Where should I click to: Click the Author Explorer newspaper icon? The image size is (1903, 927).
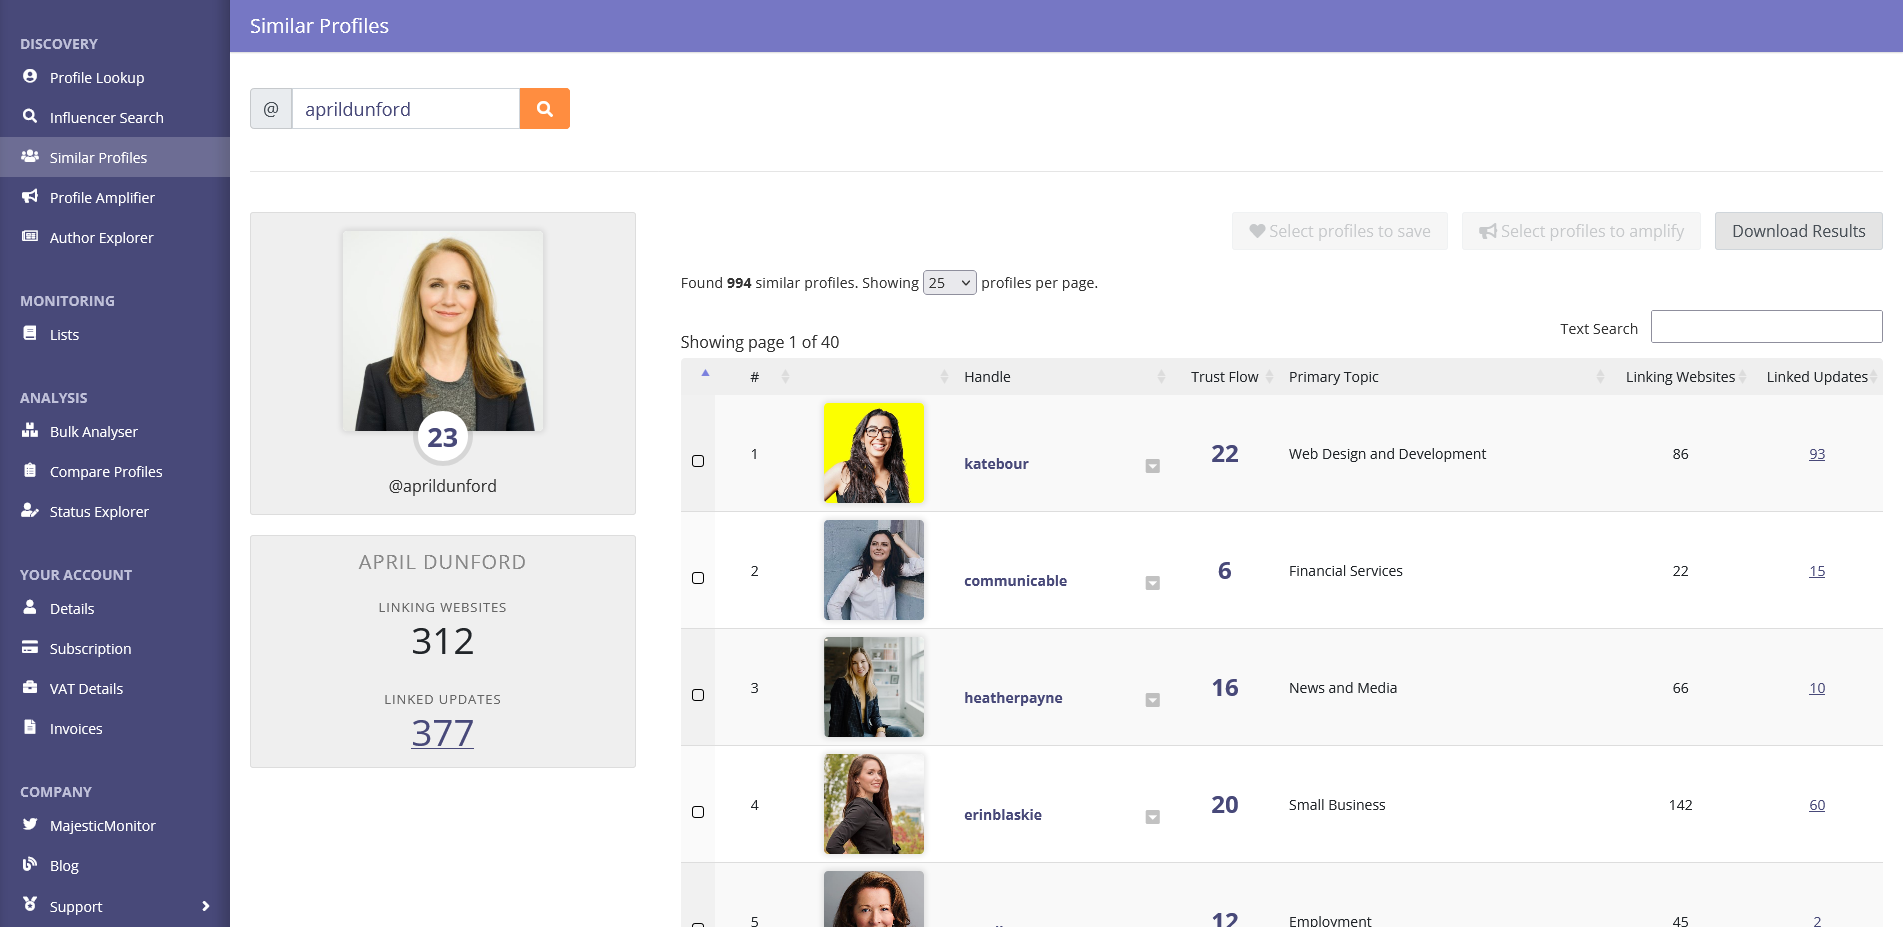(30, 236)
